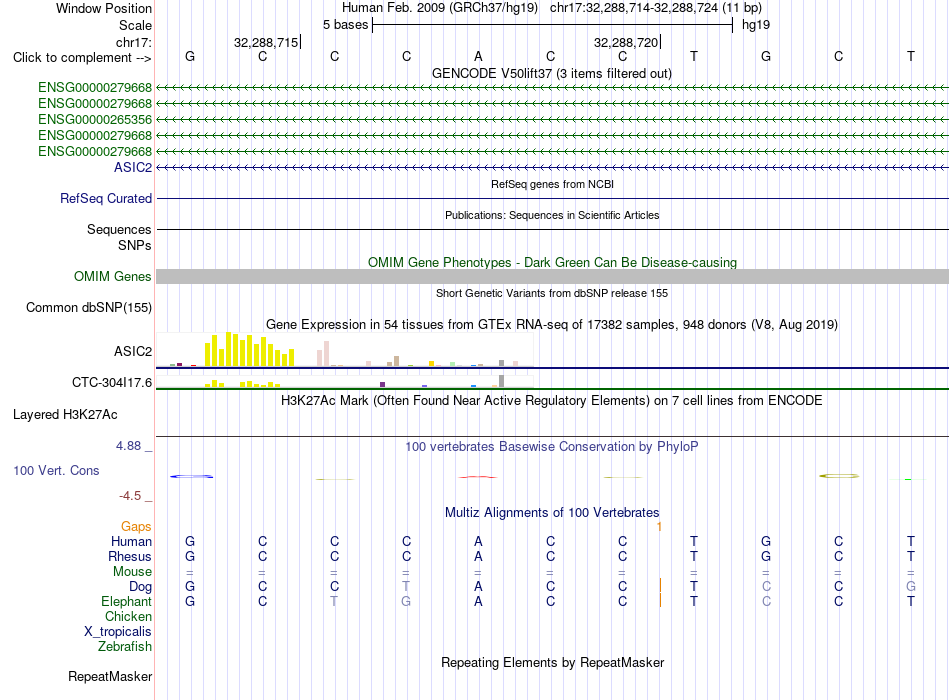
Task: Select the ENSG00000265356 transcript label
Action: tap(95, 119)
